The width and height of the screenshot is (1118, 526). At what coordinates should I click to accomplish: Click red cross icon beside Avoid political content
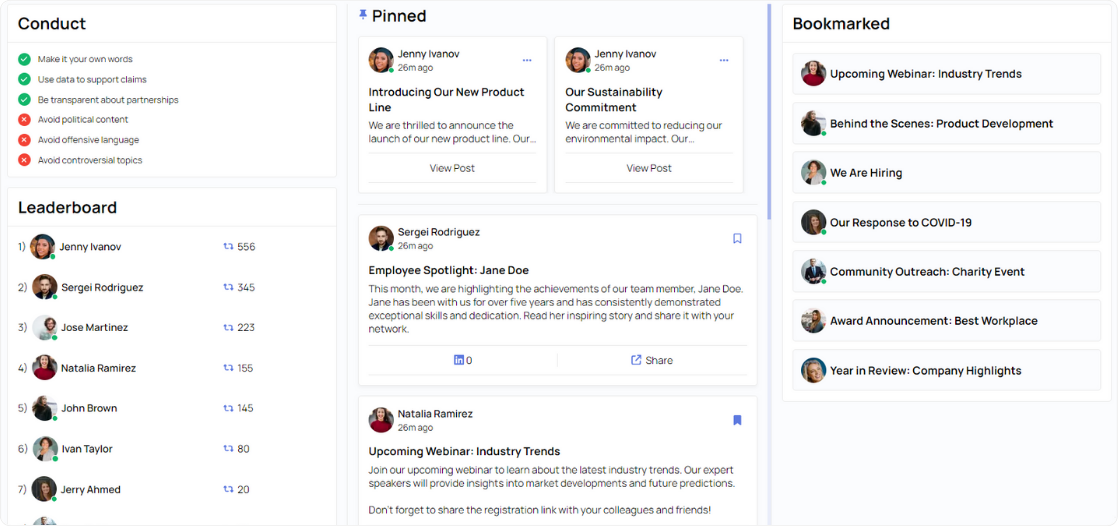tap(24, 120)
